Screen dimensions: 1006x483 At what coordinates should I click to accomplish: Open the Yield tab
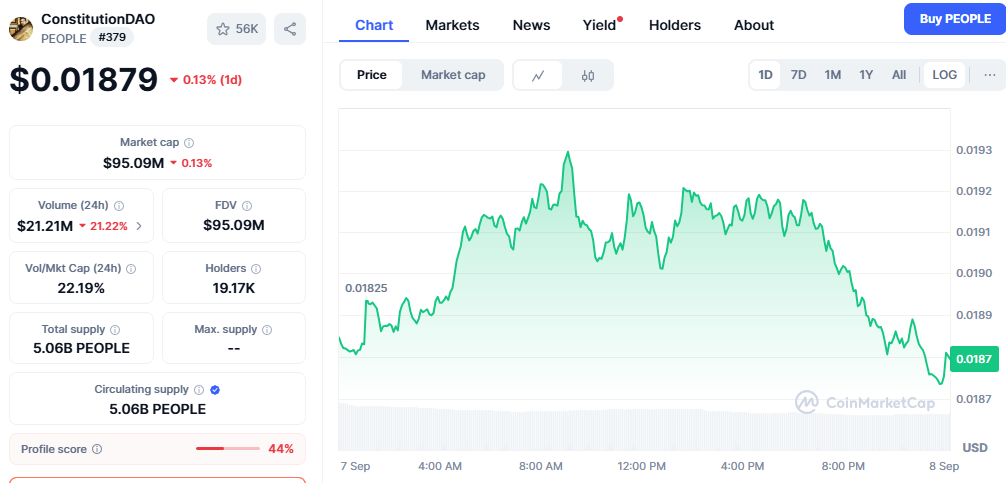point(599,25)
